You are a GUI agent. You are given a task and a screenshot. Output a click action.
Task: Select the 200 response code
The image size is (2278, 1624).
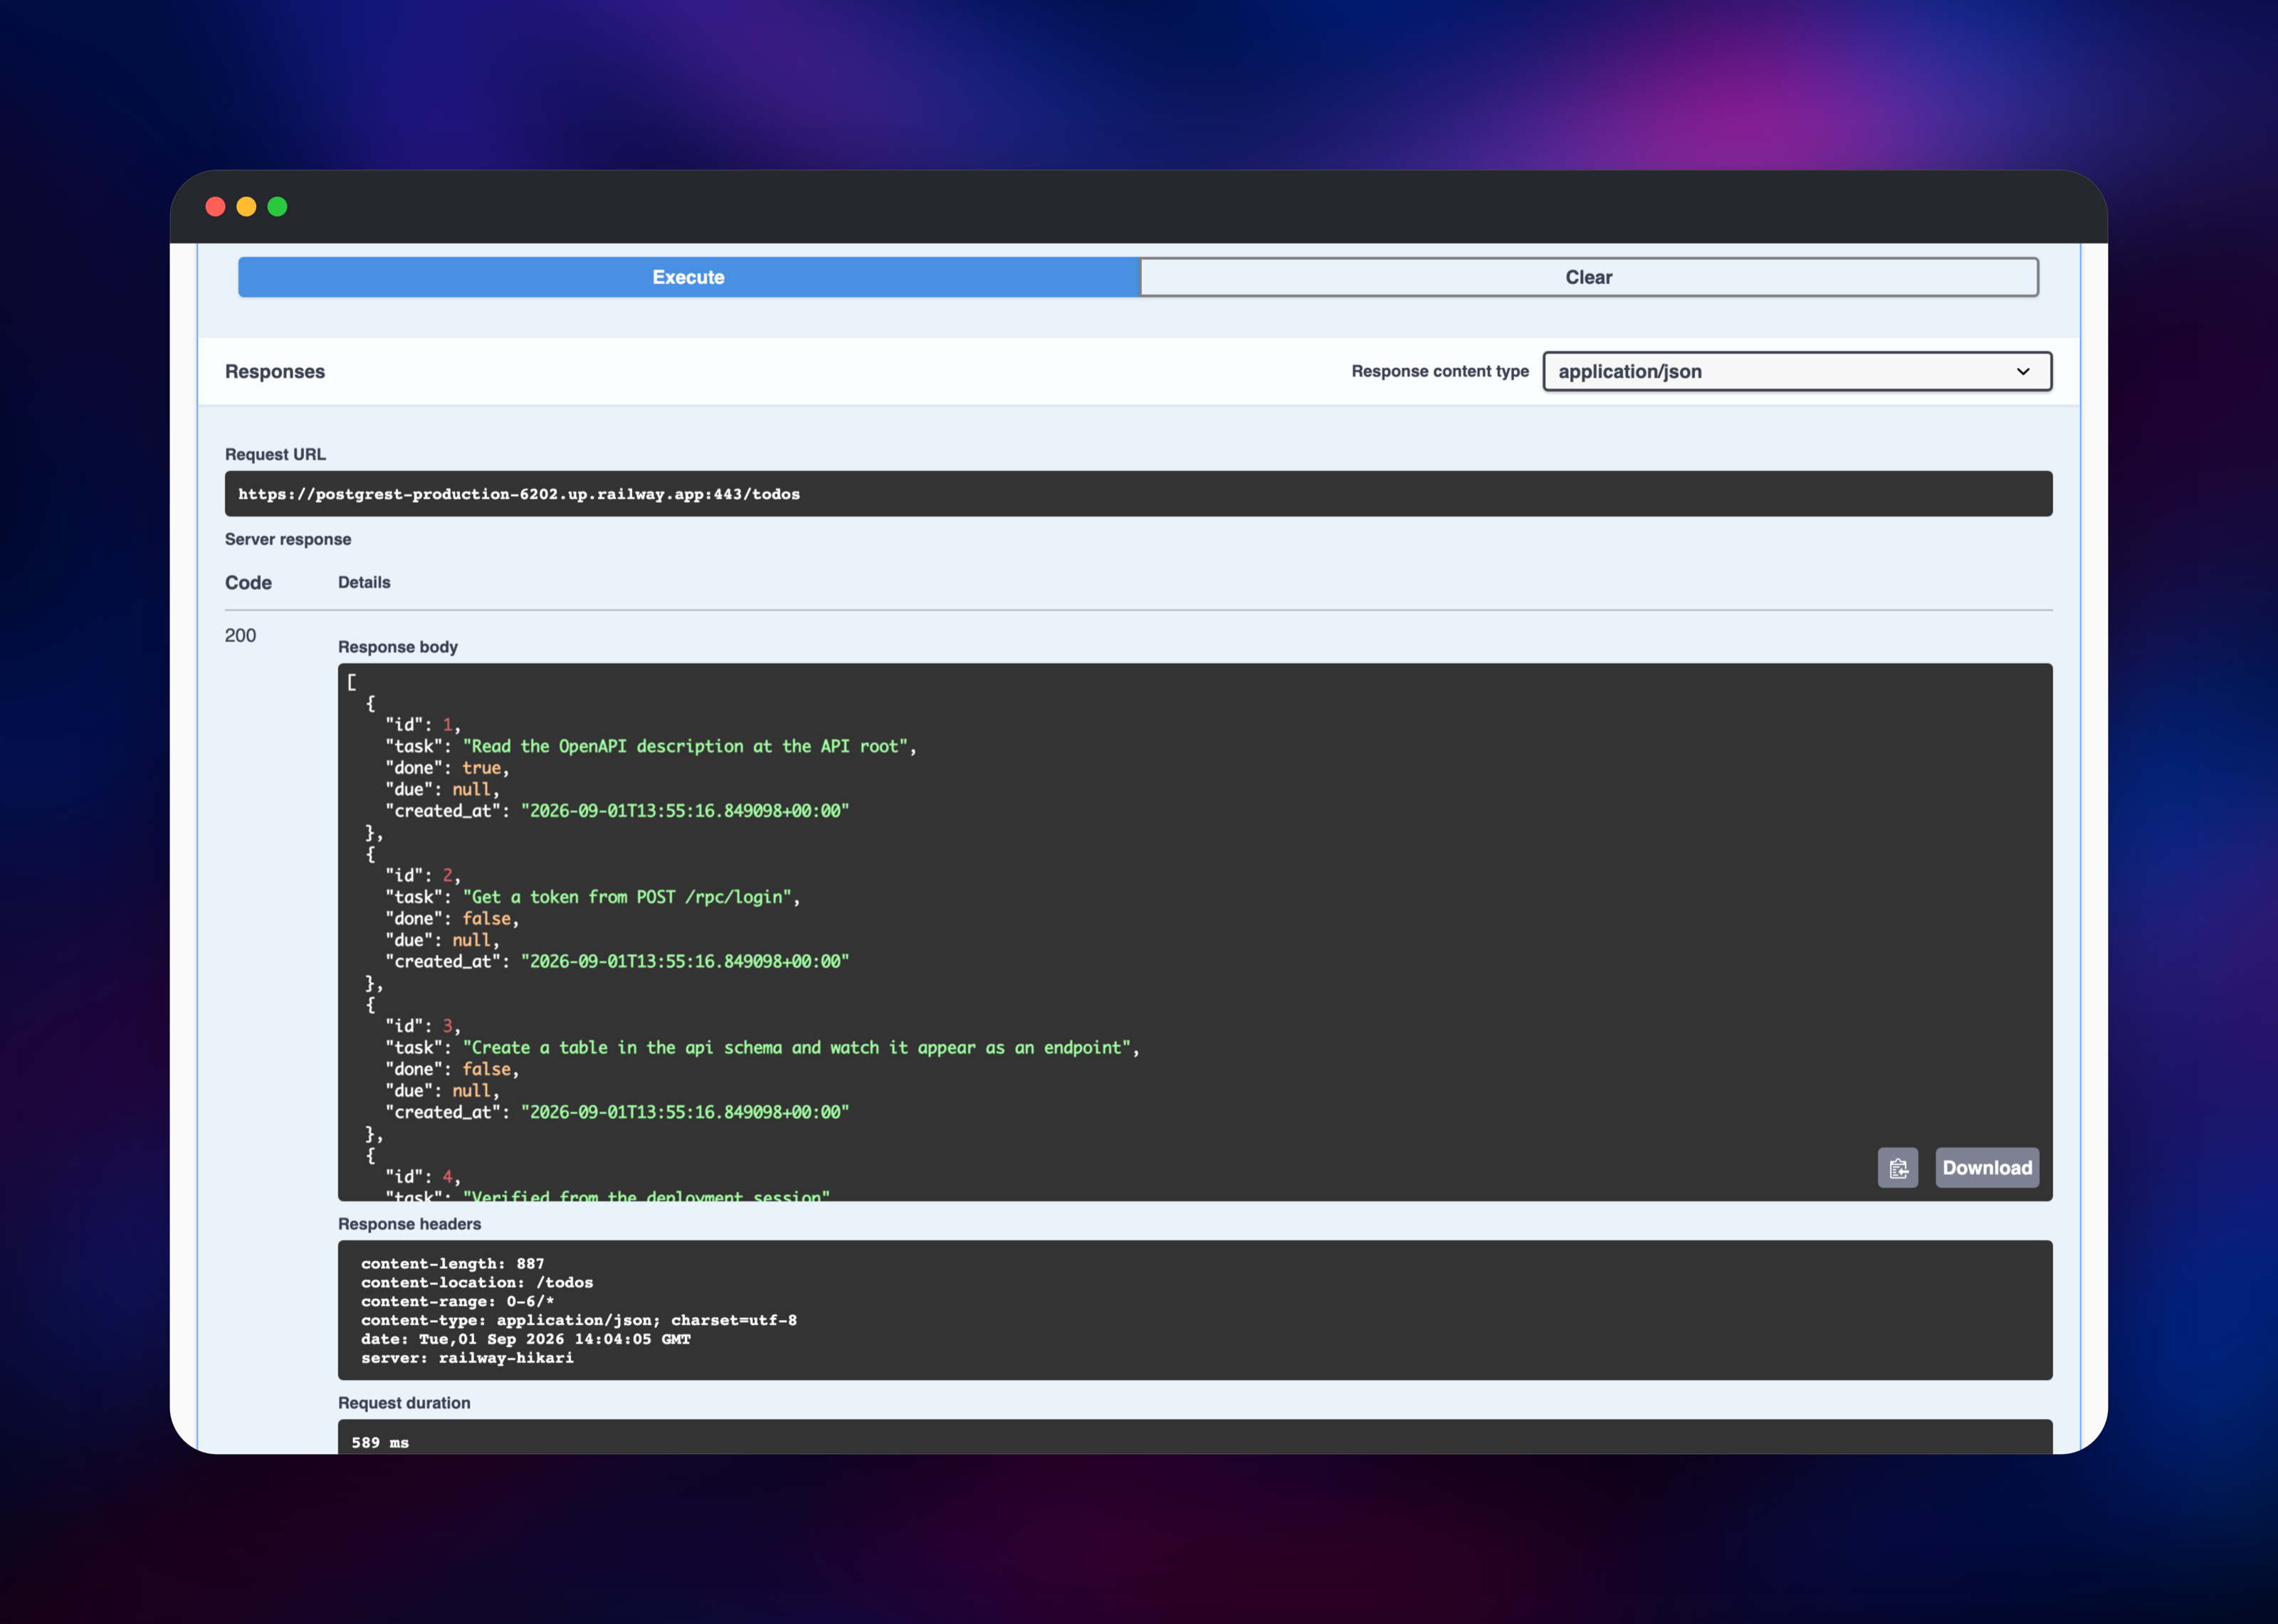coord(240,635)
